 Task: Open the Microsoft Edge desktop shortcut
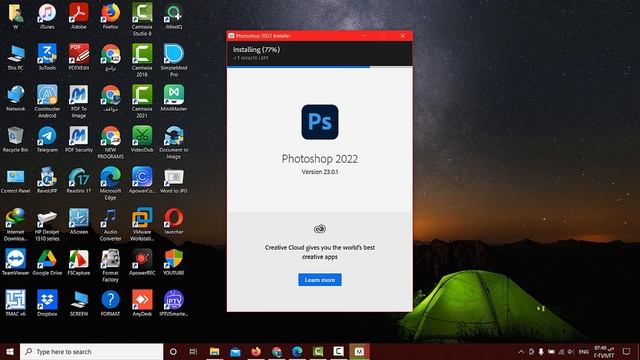110,184
